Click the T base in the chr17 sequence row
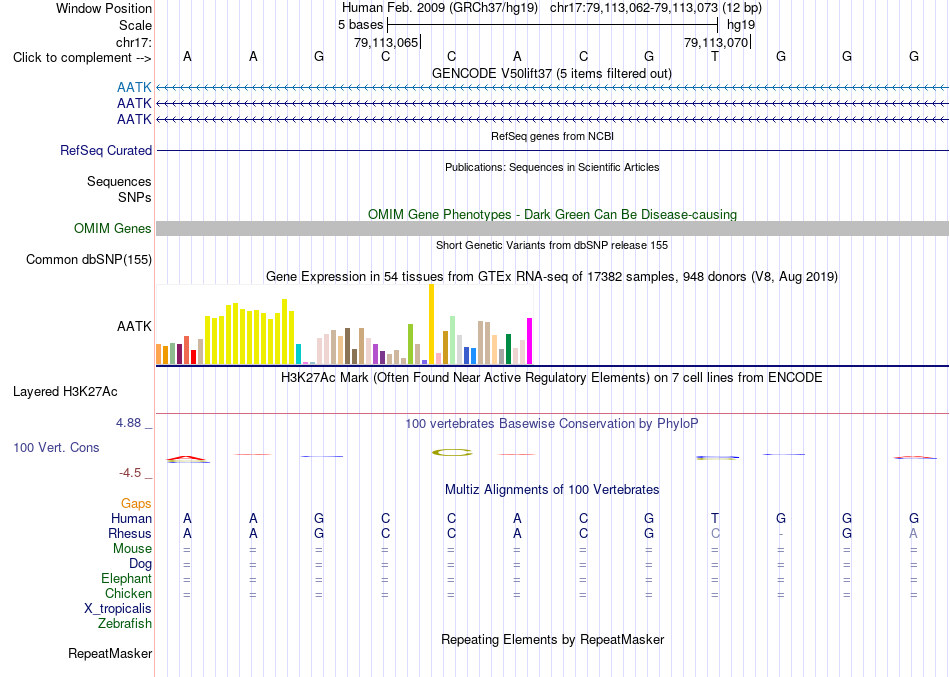 (715, 56)
